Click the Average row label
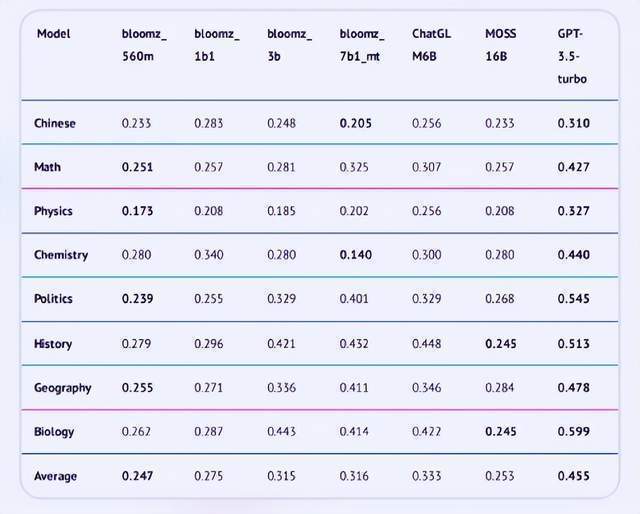 tap(55, 476)
